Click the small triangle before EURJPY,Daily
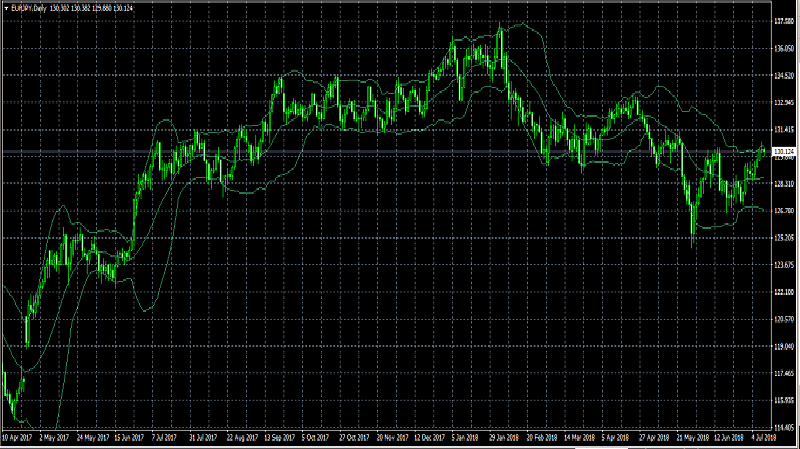 click(6, 8)
